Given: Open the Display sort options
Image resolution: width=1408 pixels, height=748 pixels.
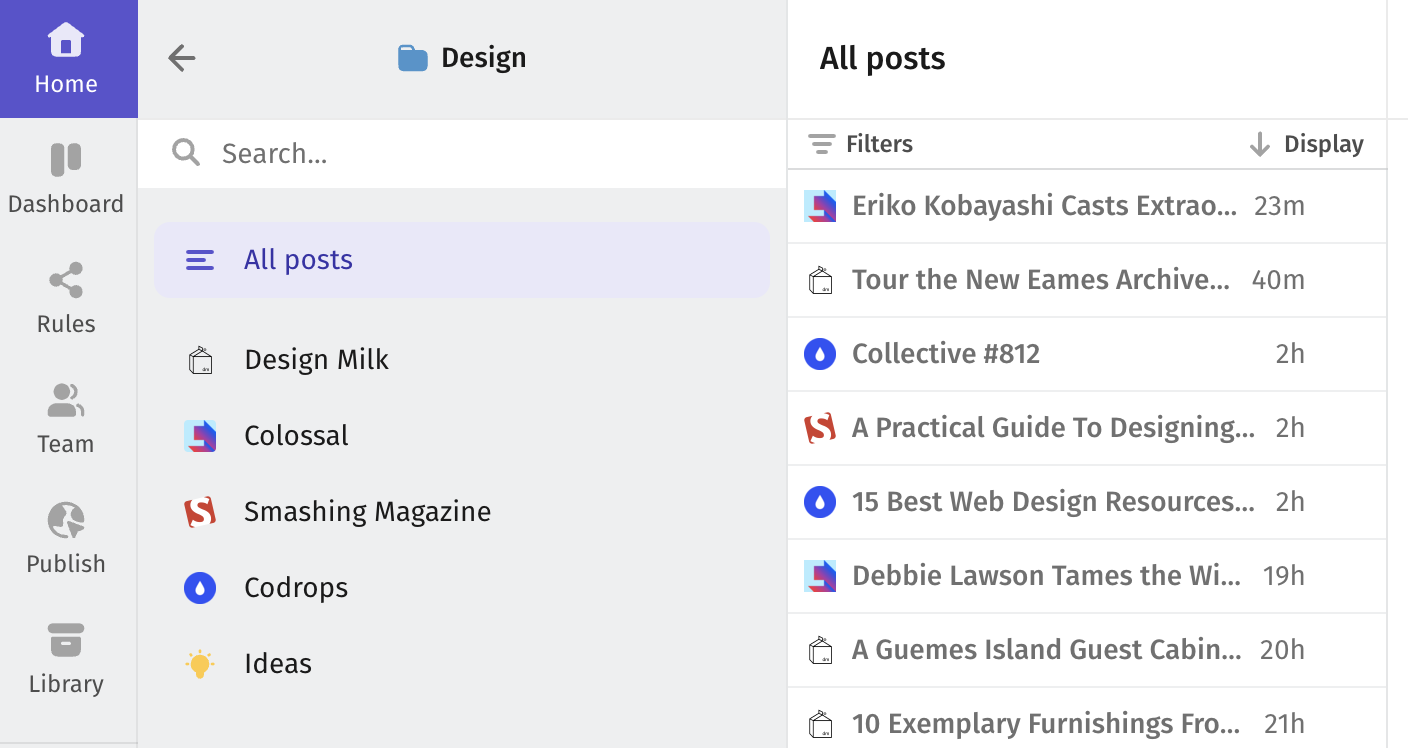Looking at the screenshot, I should pyautogui.click(x=1322, y=143).
